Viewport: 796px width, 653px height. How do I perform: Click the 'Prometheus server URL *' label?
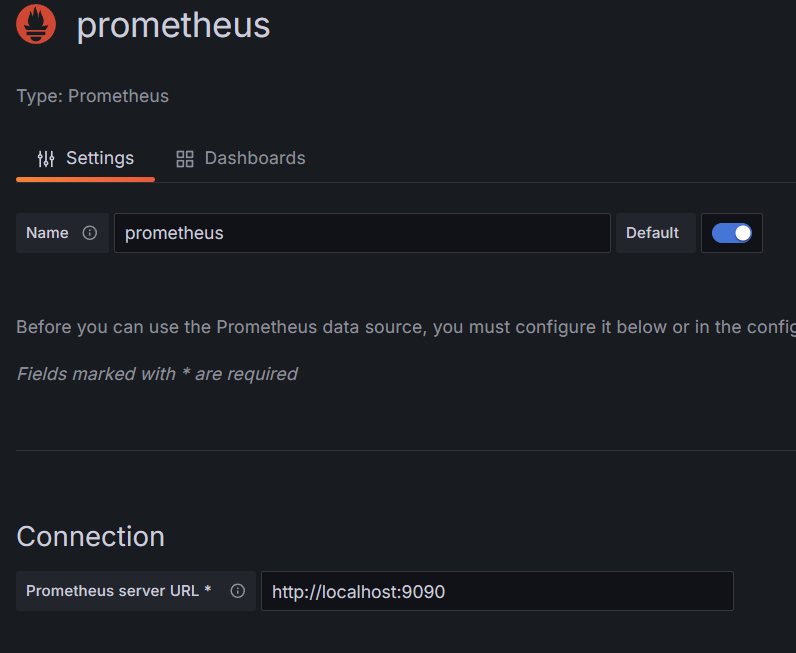[x=118, y=591]
